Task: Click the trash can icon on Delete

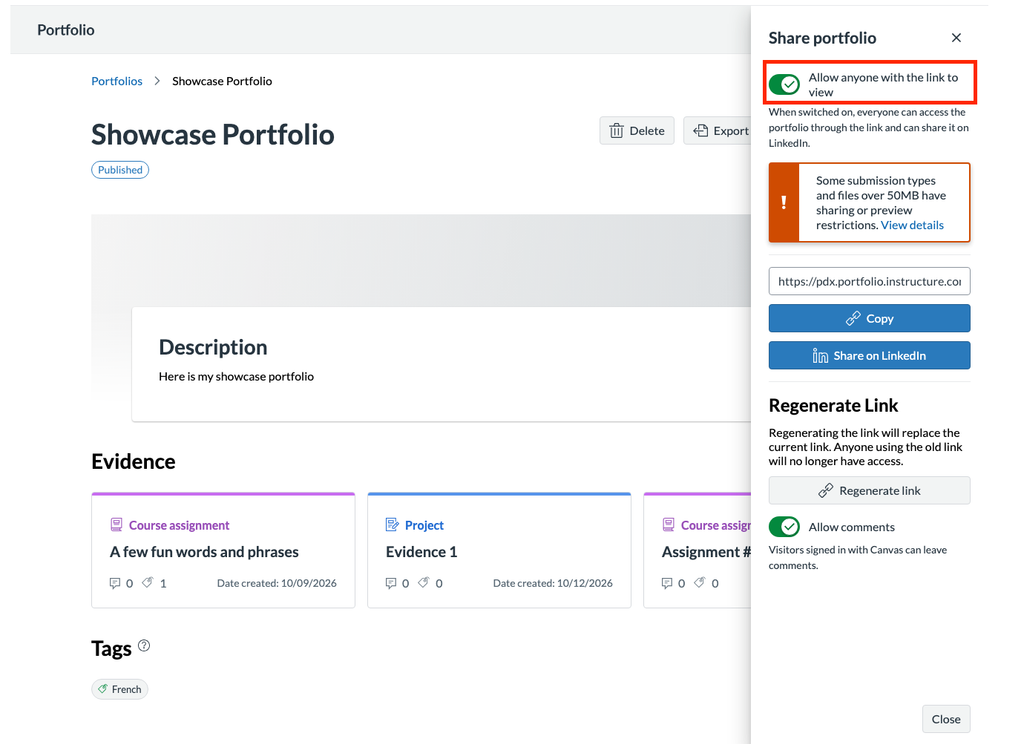Action: [x=616, y=131]
